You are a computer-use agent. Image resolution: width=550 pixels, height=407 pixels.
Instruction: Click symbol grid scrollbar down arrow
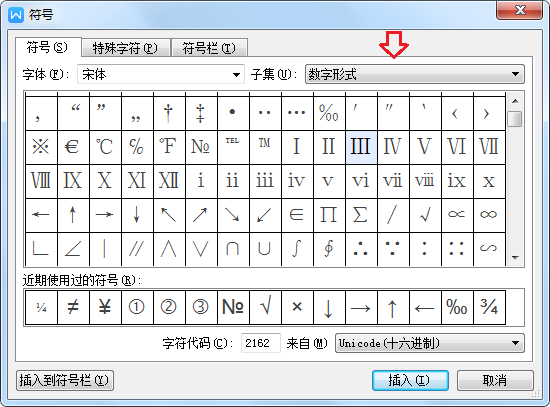[x=515, y=258]
